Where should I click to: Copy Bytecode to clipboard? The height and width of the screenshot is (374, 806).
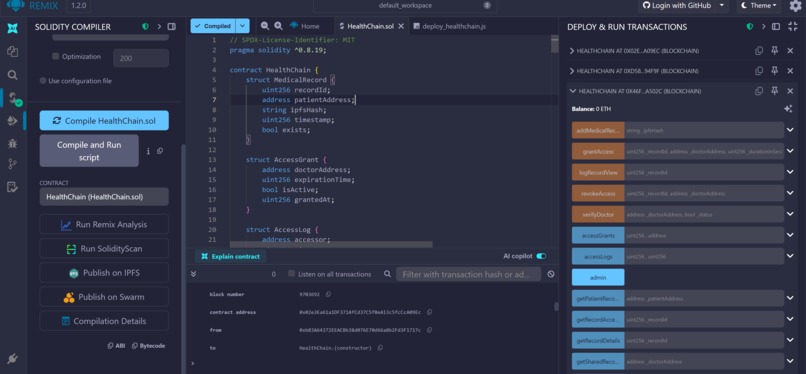point(149,346)
